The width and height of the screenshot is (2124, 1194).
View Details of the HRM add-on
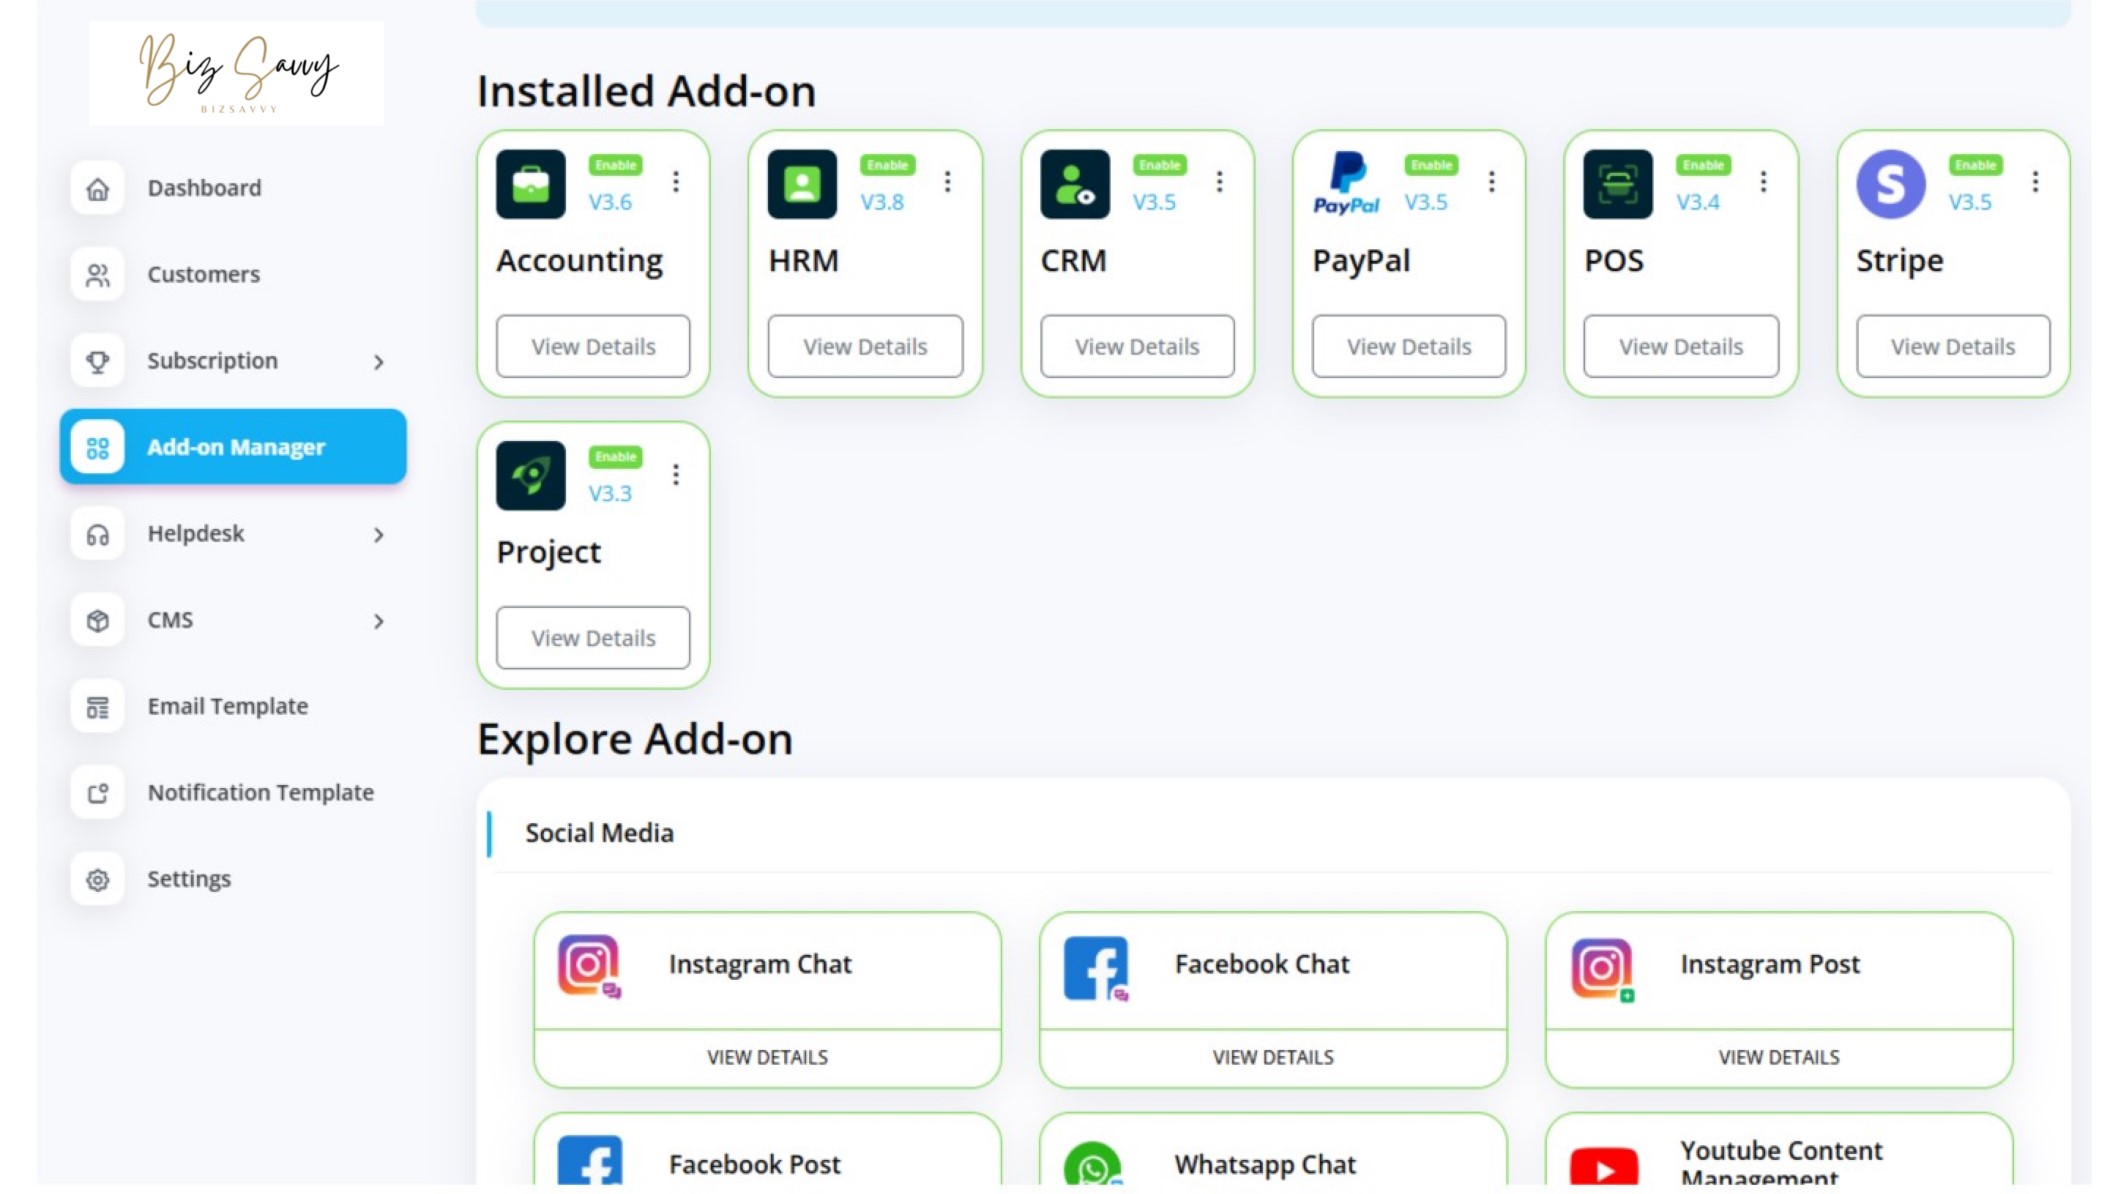pyautogui.click(x=865, y=347)
